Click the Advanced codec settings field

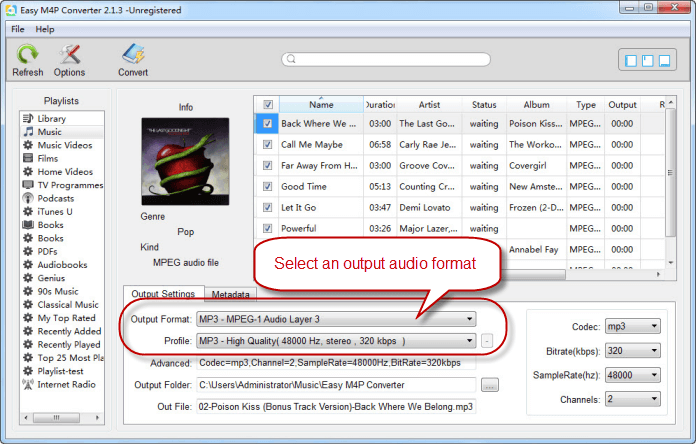[x=336, y=363]
